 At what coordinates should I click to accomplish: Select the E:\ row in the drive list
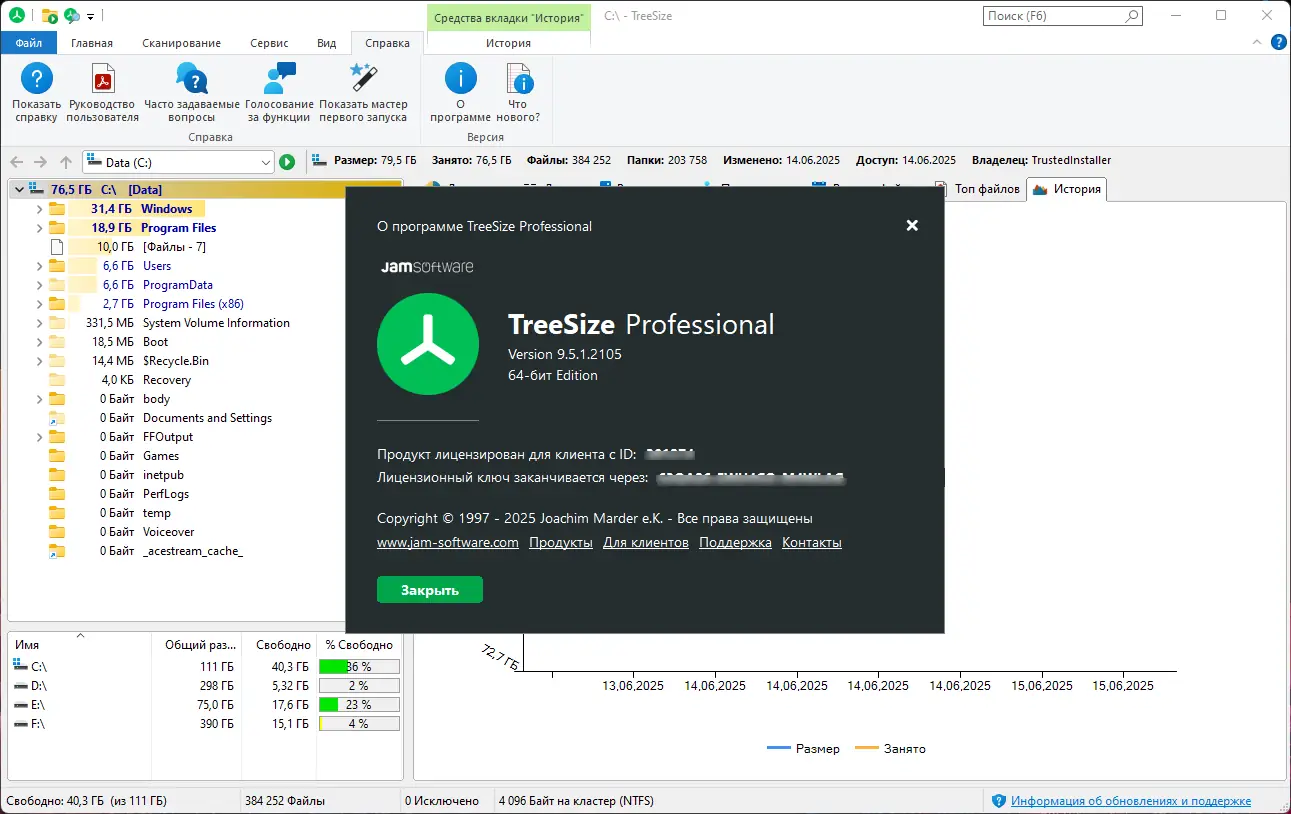(x=205, y=705)
